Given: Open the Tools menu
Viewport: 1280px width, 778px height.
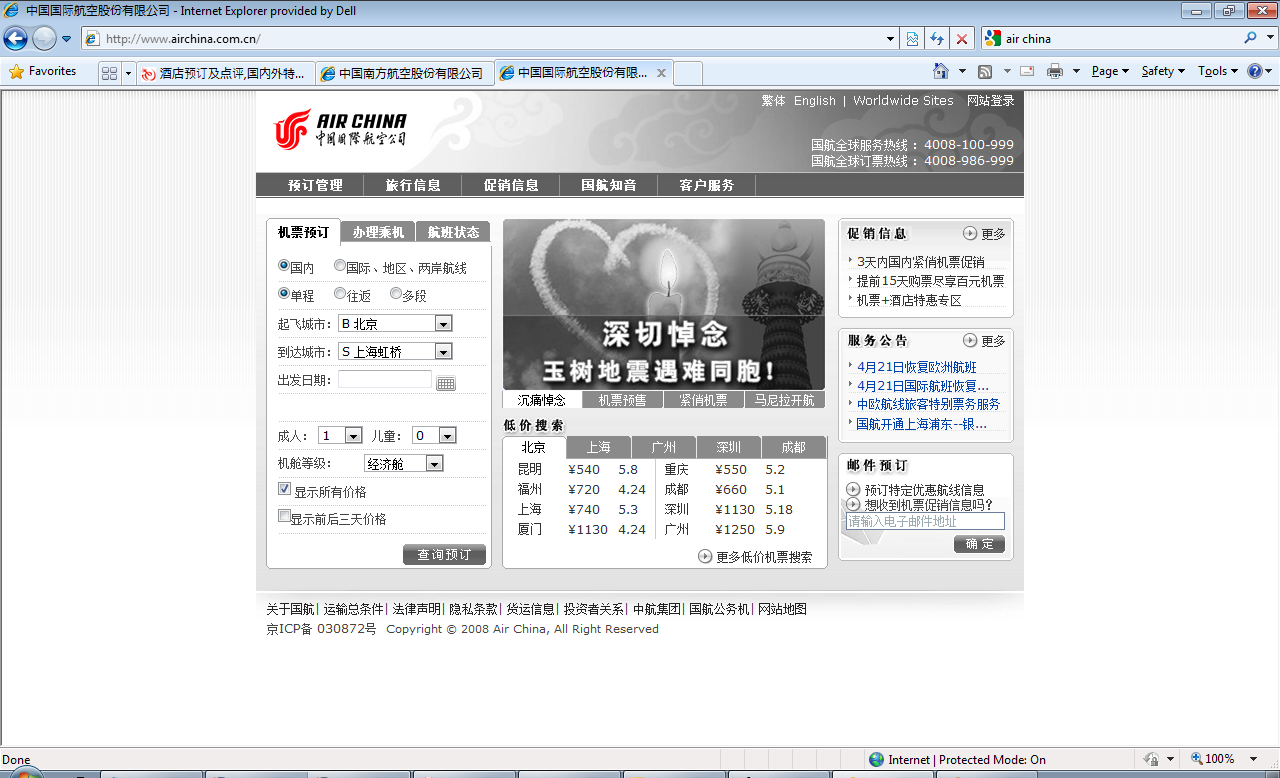Looking at the screenshot, I should [x=1218, y=71].
